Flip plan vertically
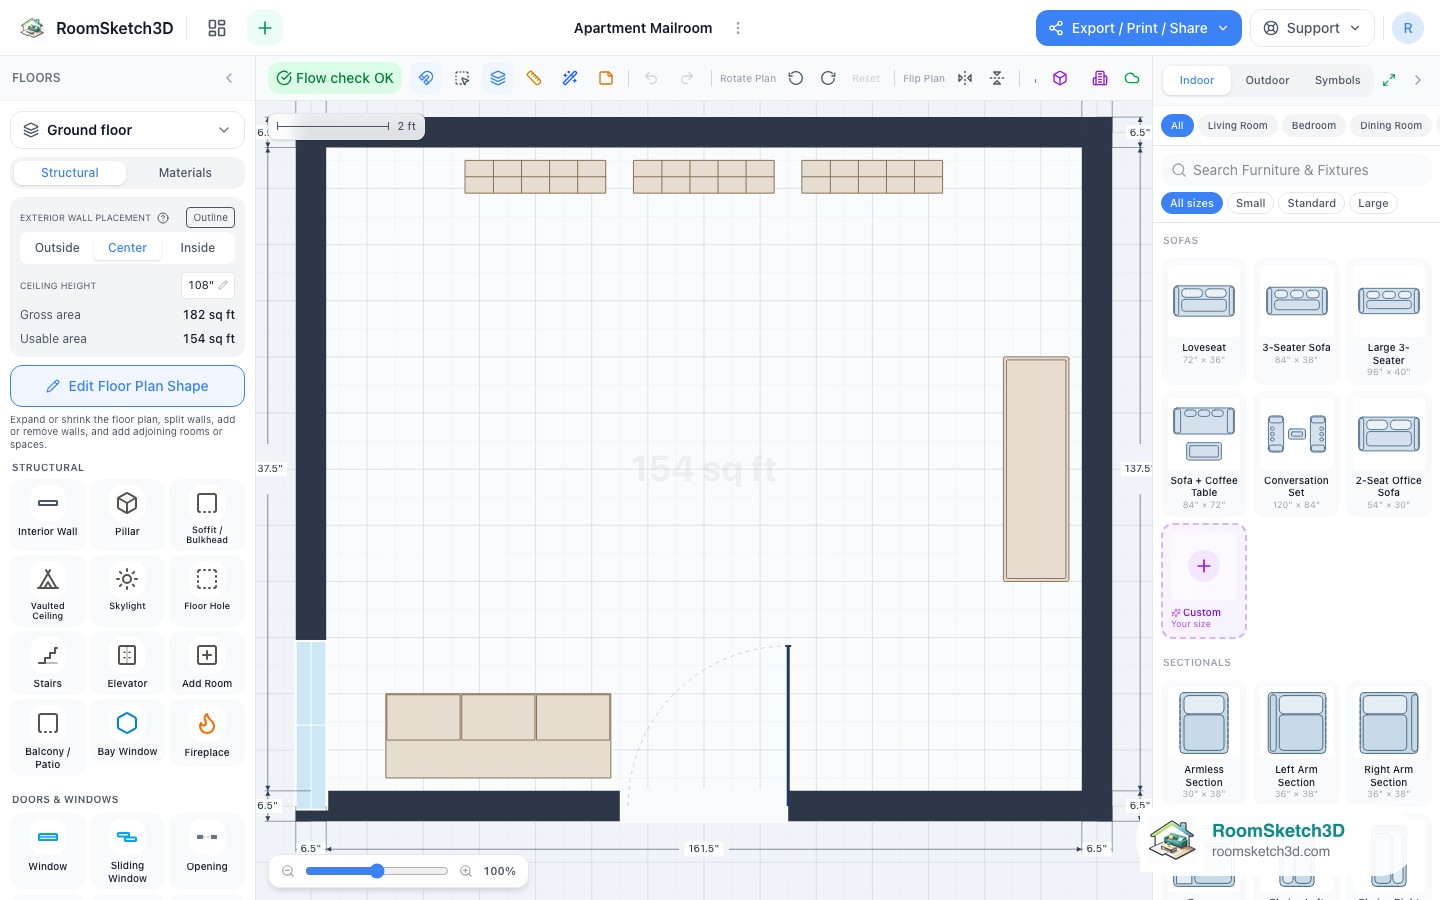Image resolution: width=1440 pixels, height=900 pixels. coord(997,78)
